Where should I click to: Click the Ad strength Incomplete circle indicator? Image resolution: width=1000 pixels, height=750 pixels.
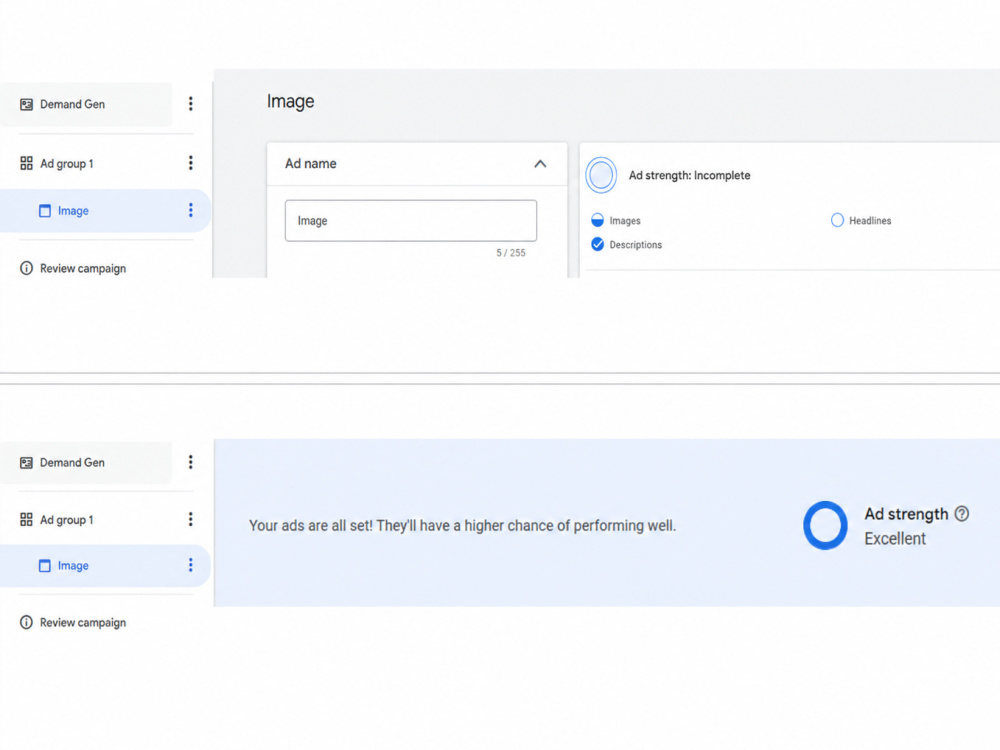601,175
